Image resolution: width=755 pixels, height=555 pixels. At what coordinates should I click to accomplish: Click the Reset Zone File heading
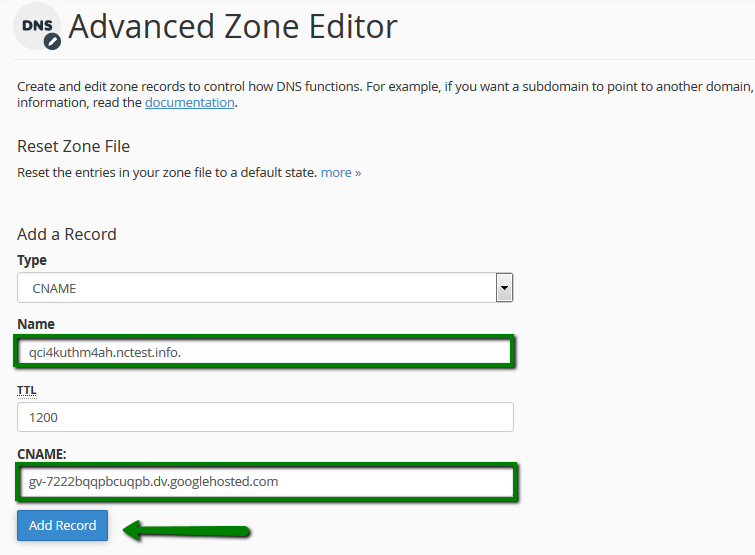pyautogui.click(x=74, y=146)
